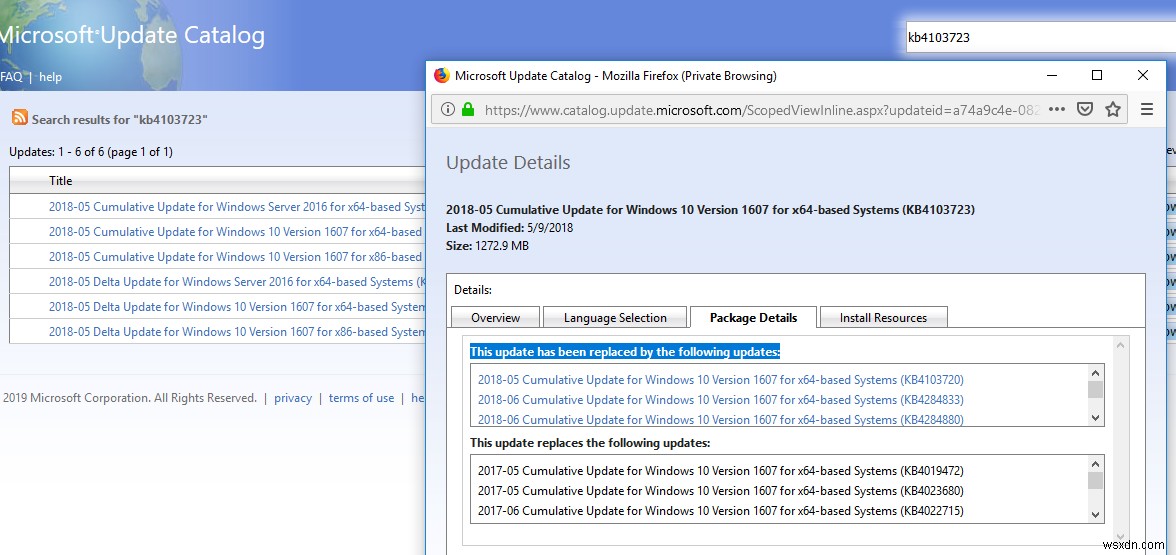Open the terms of use footer link
Image resolution: width=1176 pixels, height=555 pixels.
362,398
